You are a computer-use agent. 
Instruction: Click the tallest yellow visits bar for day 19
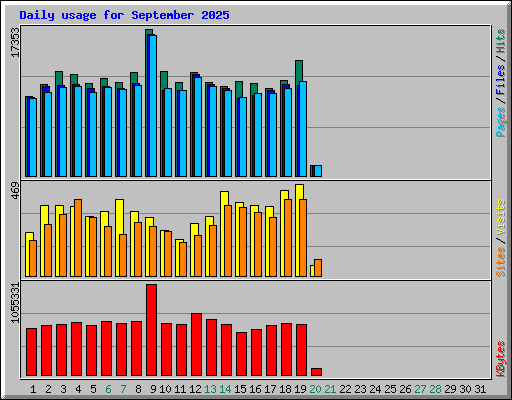click(299, 231)
